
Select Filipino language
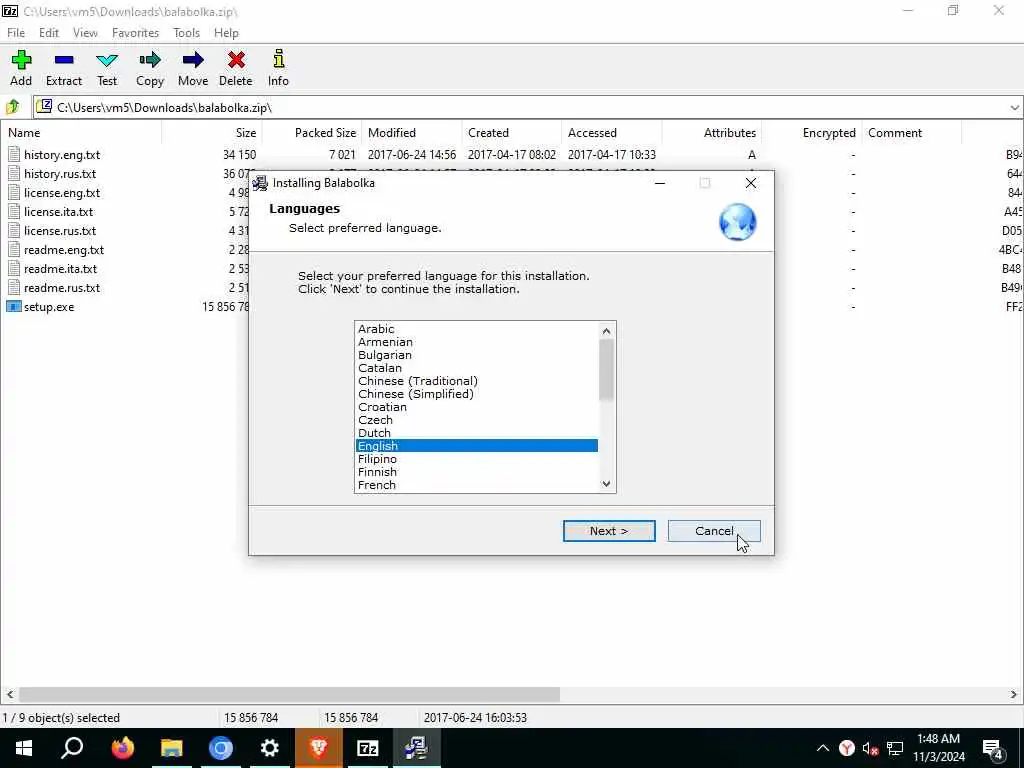point(477,459)
